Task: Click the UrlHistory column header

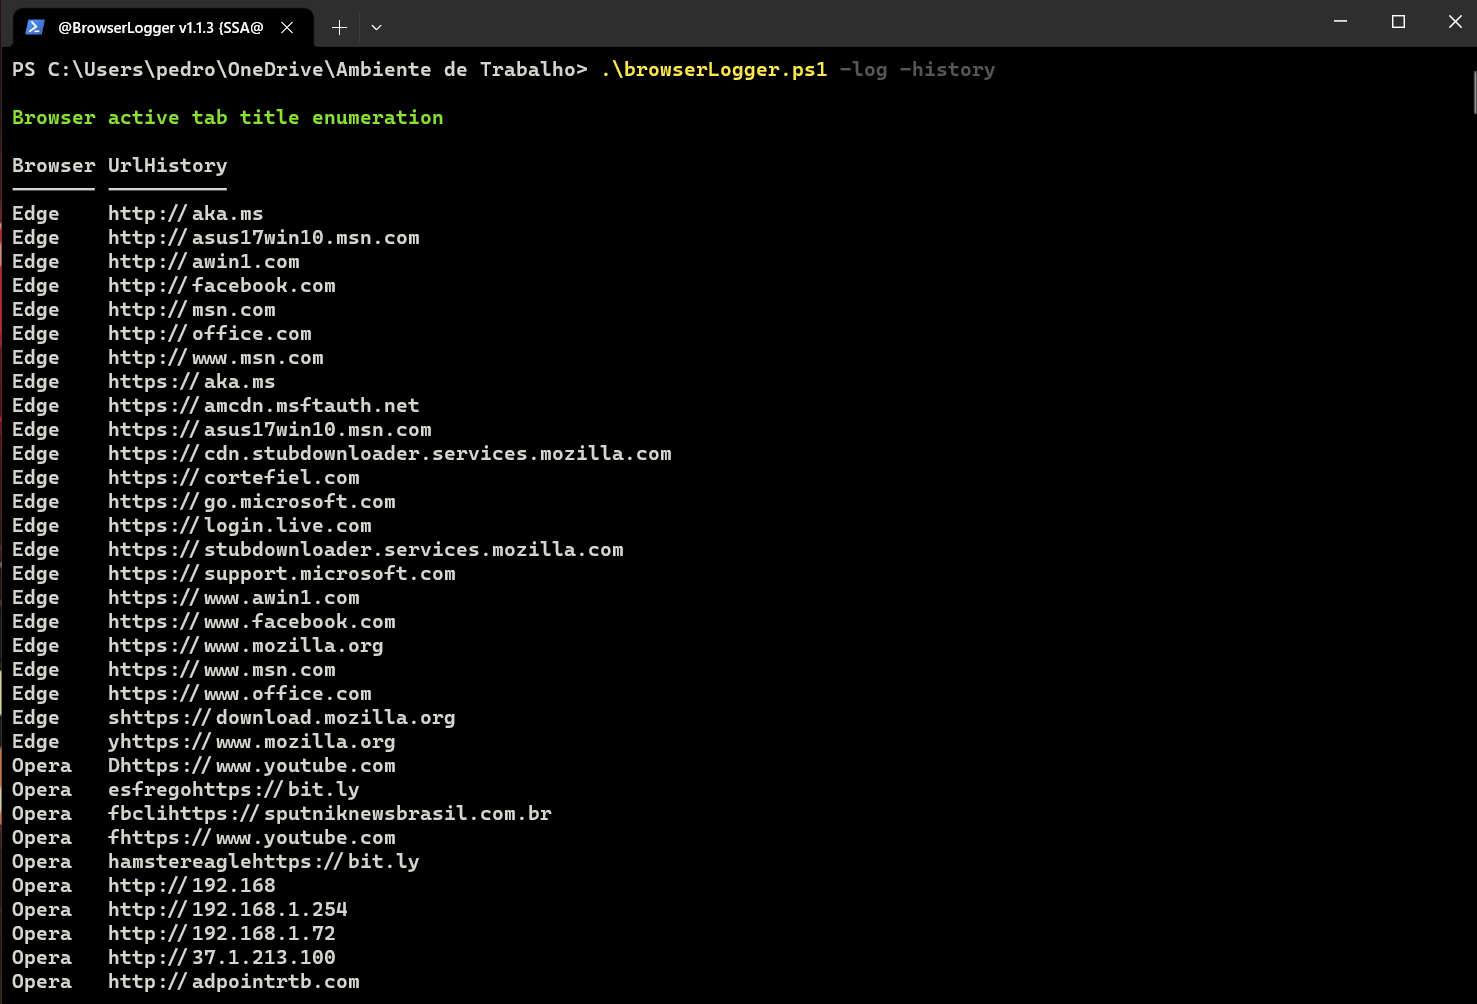Action: [167, 165]
